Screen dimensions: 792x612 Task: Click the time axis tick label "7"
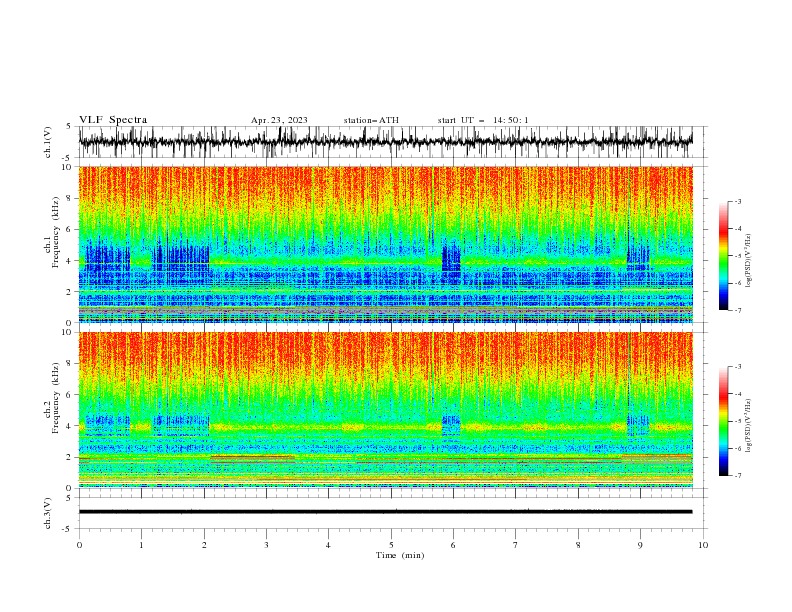click(516, 545)
